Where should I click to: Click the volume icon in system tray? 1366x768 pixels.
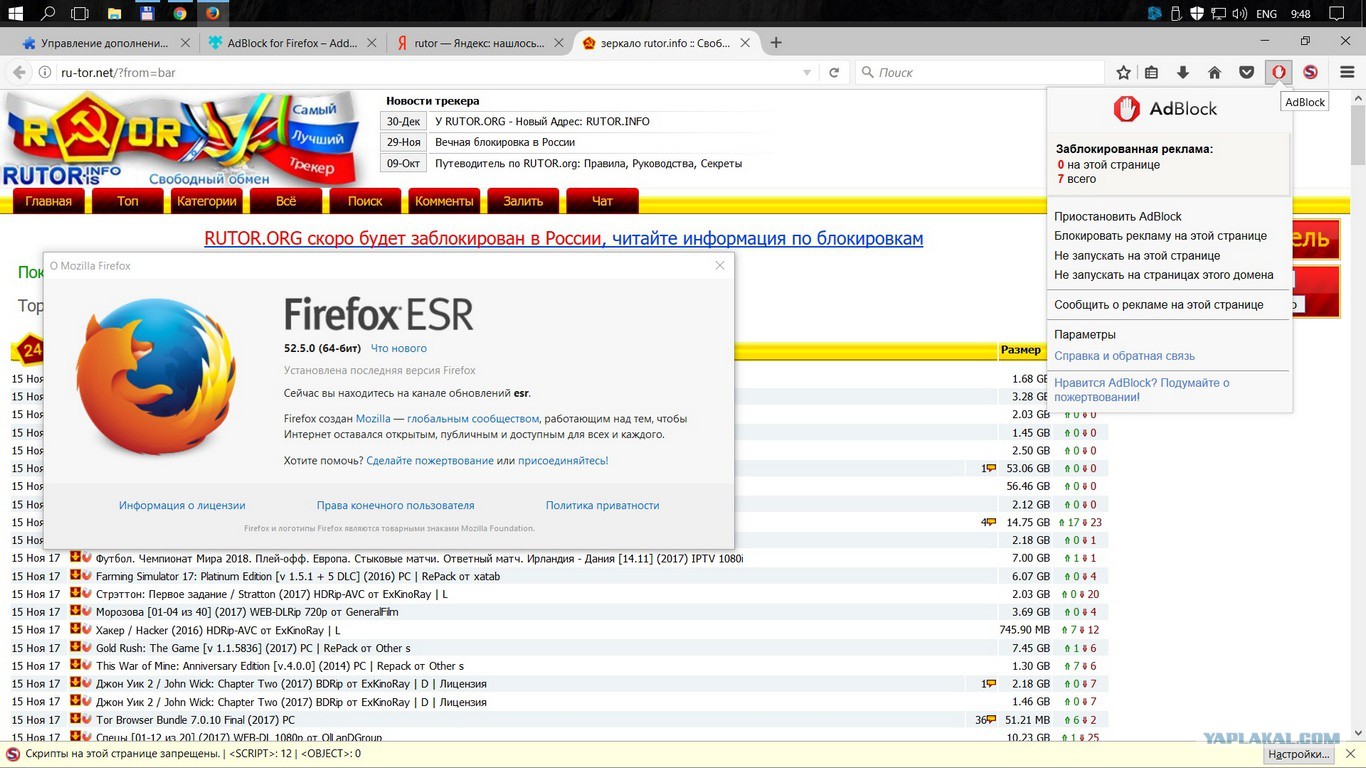pos(1239,14)
